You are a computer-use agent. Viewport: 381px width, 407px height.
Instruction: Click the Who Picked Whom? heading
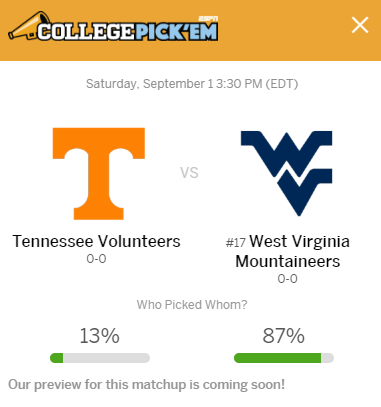(192, 305)
